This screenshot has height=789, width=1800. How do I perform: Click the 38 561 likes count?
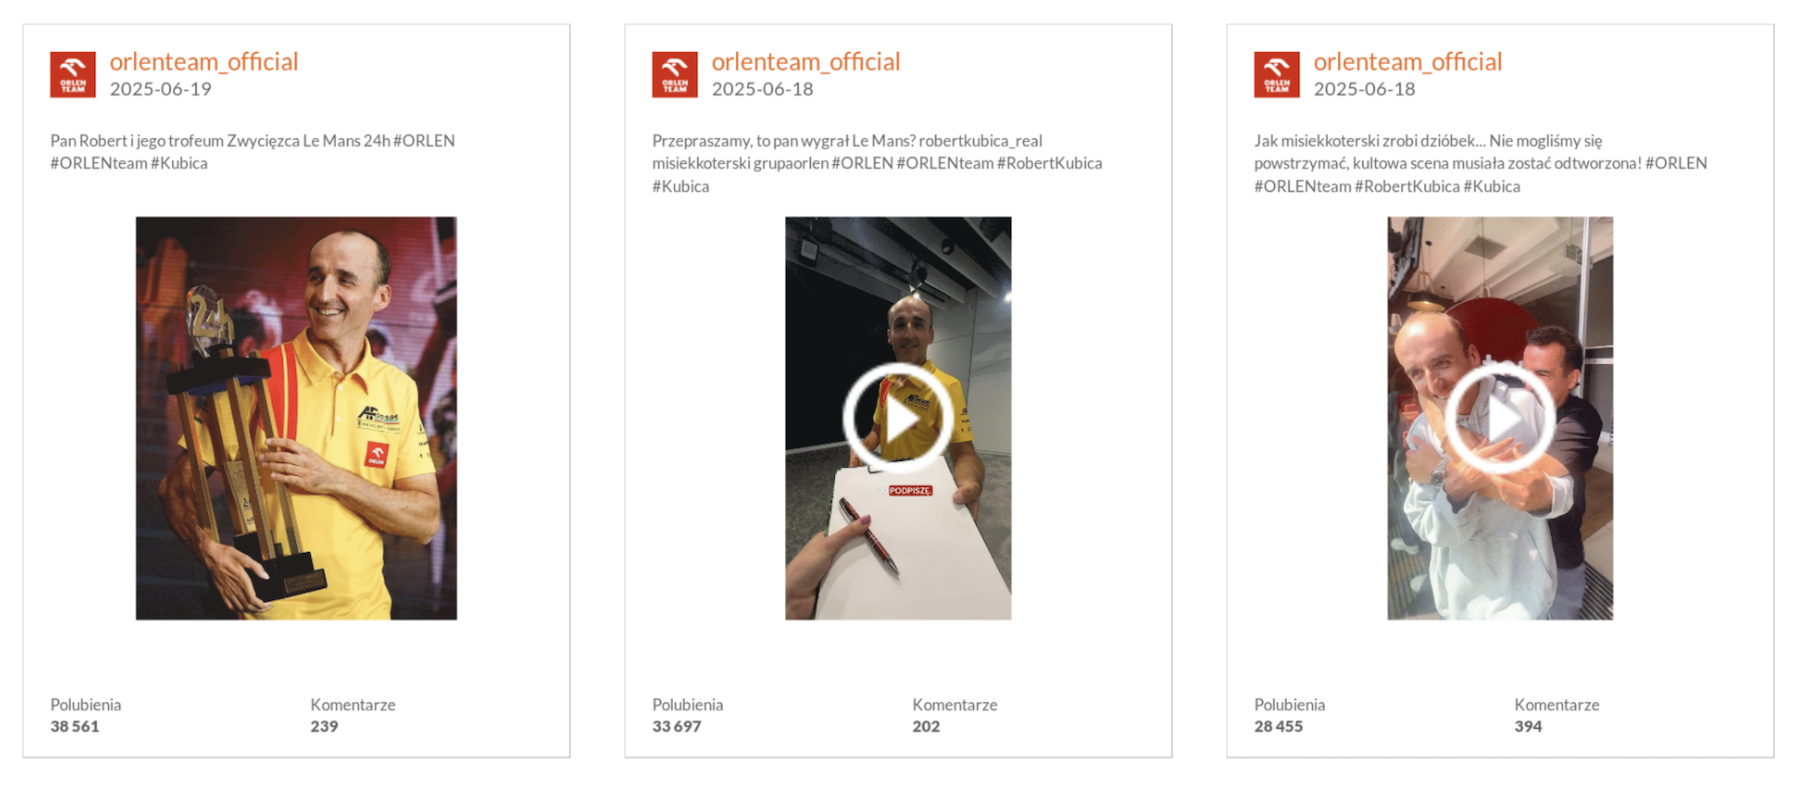75,727
